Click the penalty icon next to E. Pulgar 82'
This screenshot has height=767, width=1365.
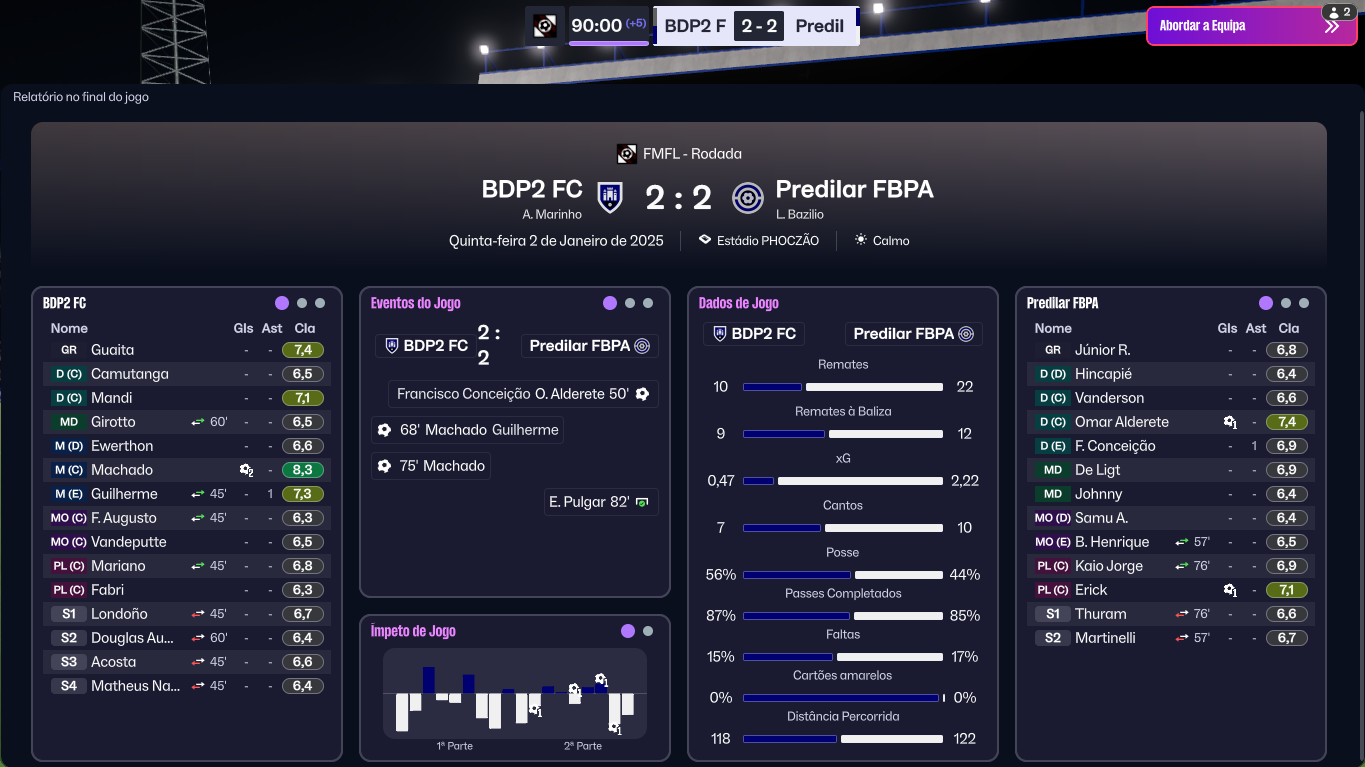642,502
